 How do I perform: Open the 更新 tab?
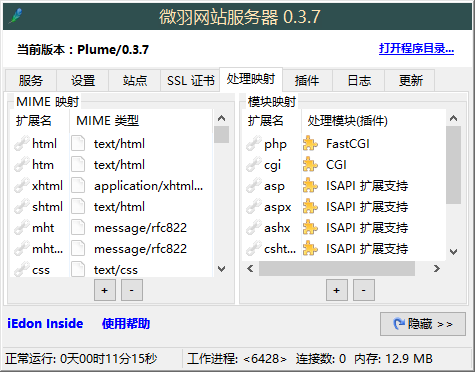[410, 80]
